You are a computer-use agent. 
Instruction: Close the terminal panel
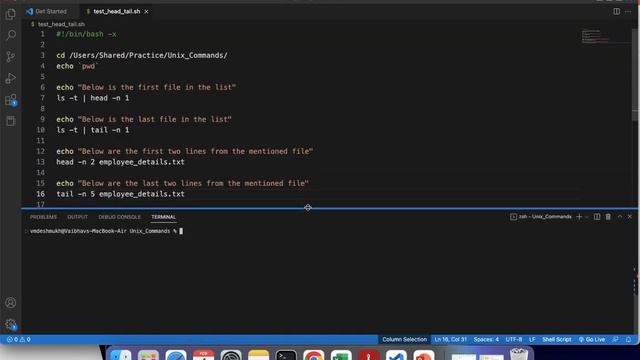pyautogui.click(x=630, y=217)
